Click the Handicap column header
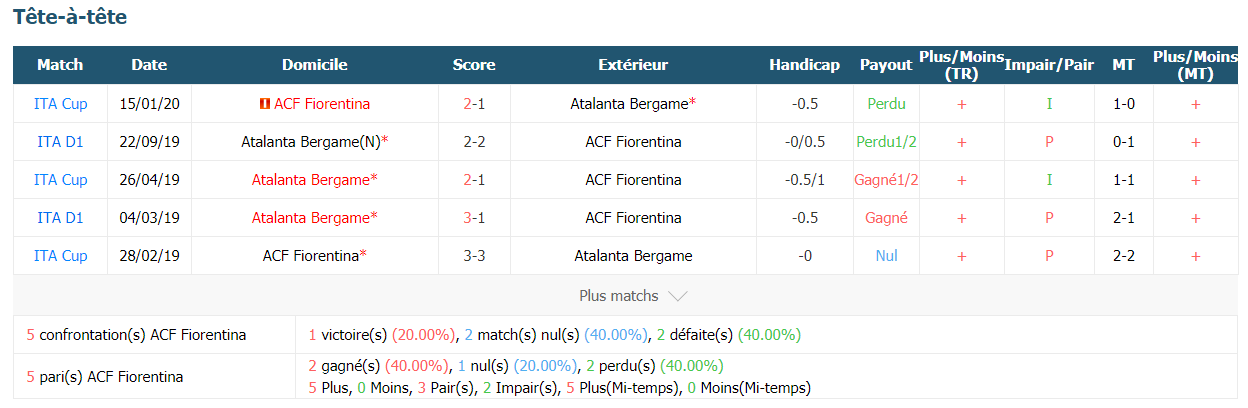 804,65
